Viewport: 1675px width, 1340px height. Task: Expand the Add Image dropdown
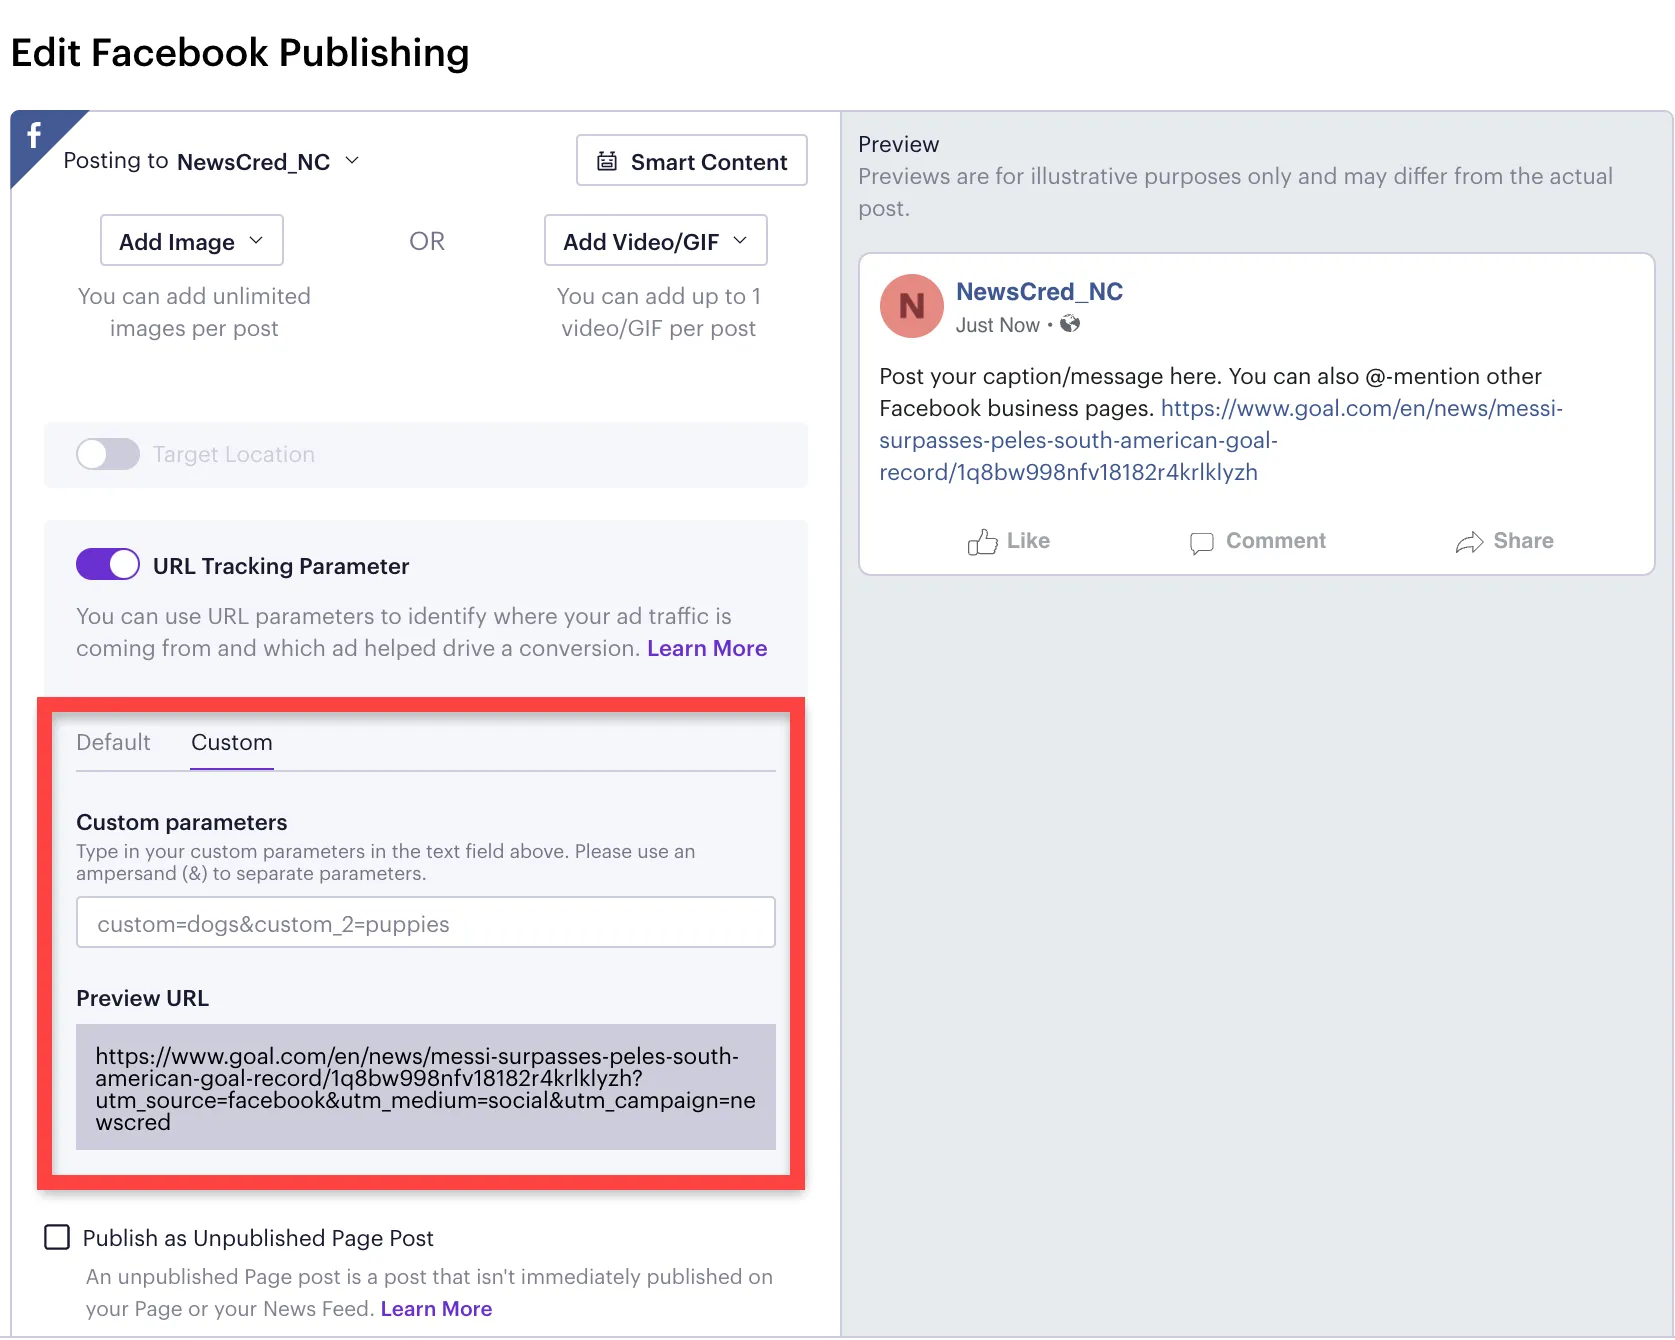click(192, 240)
